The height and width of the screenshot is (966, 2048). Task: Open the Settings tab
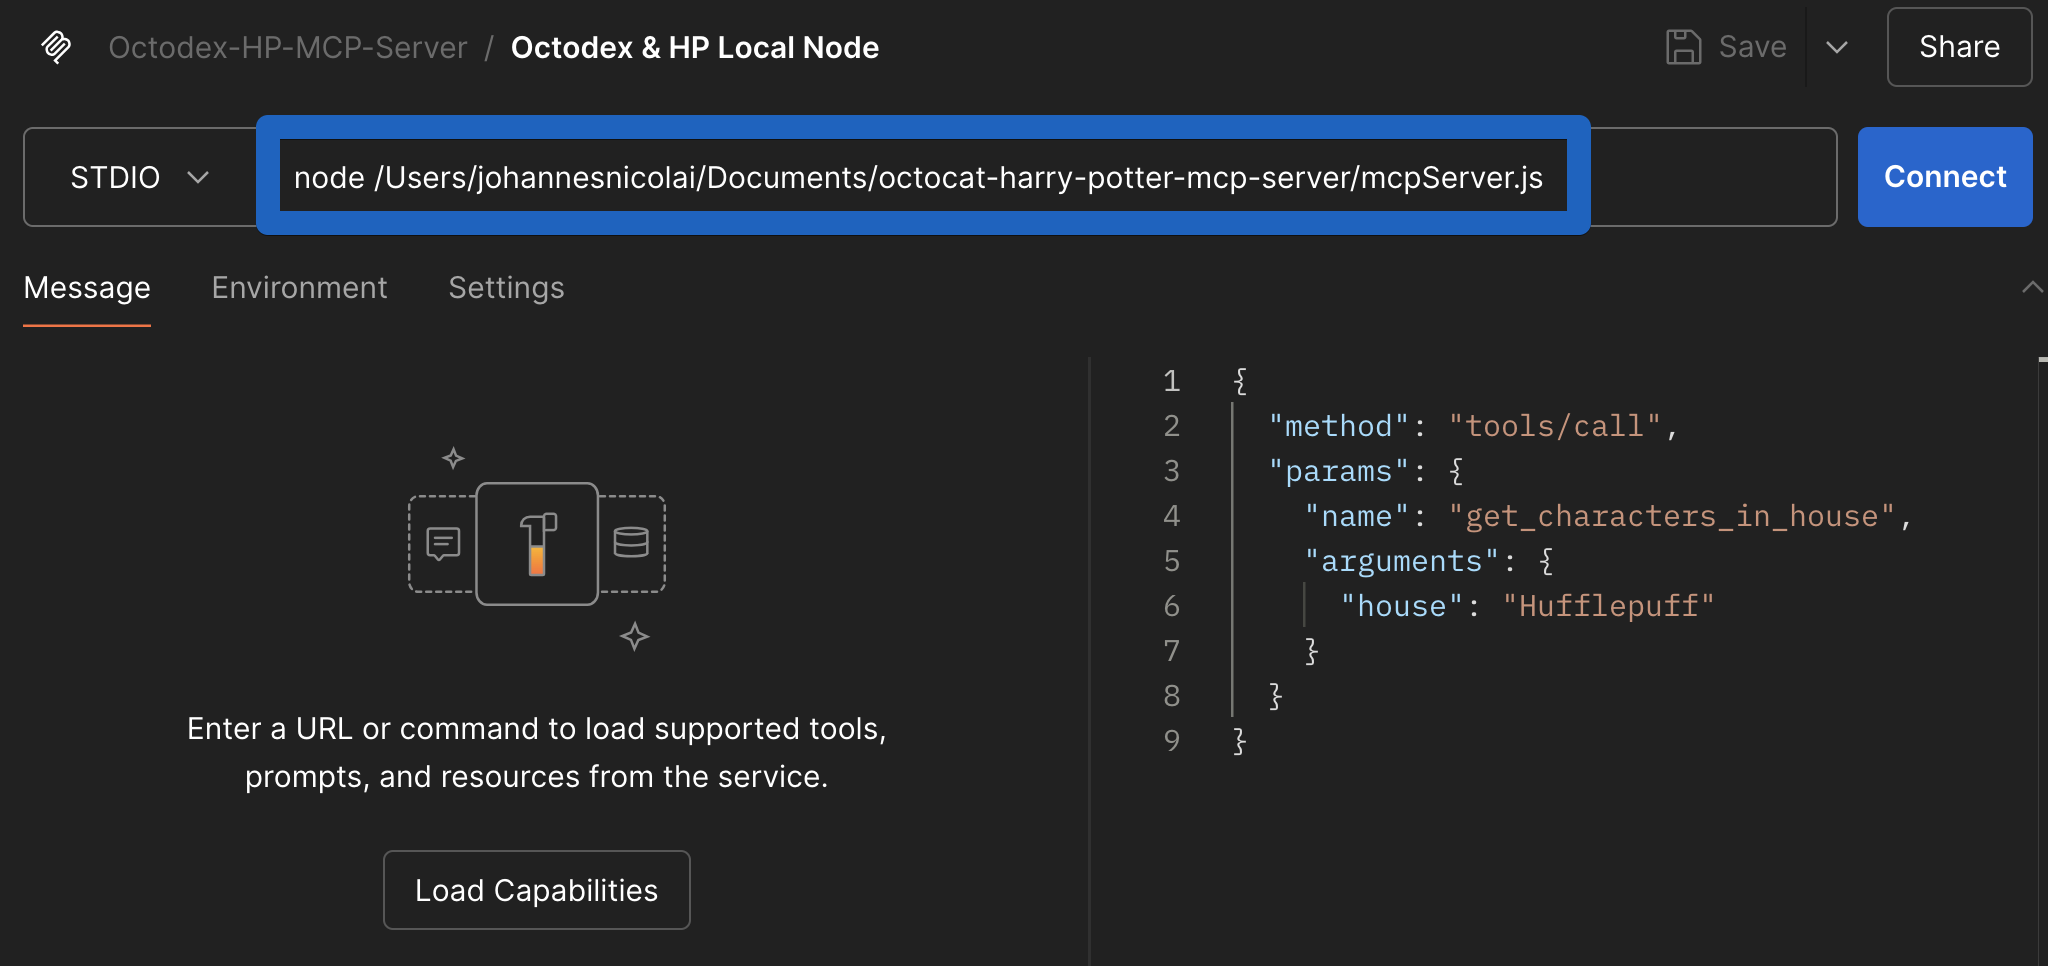tap(506, 288)
